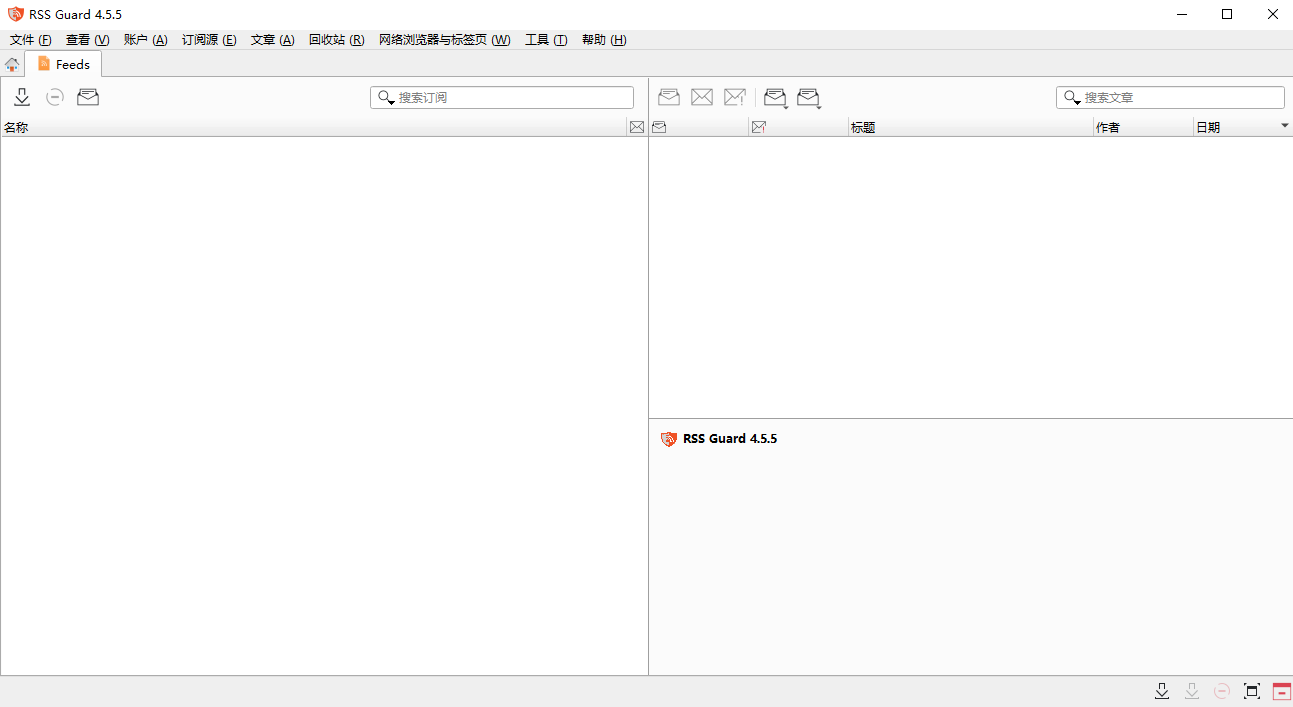Expand search options in the 搜索文章 box
This screenshot has height=707, width=1293.
point(1072,98)
